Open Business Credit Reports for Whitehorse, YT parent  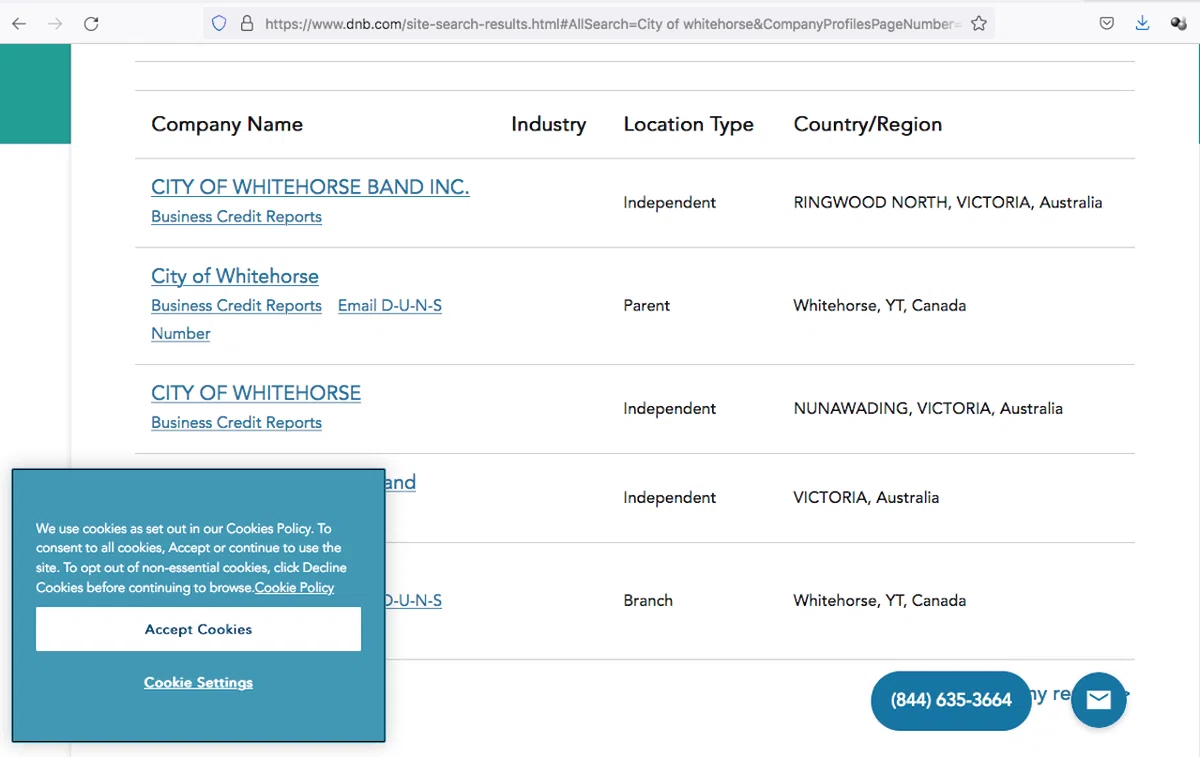pyautogui.click(x=236, y=305)
